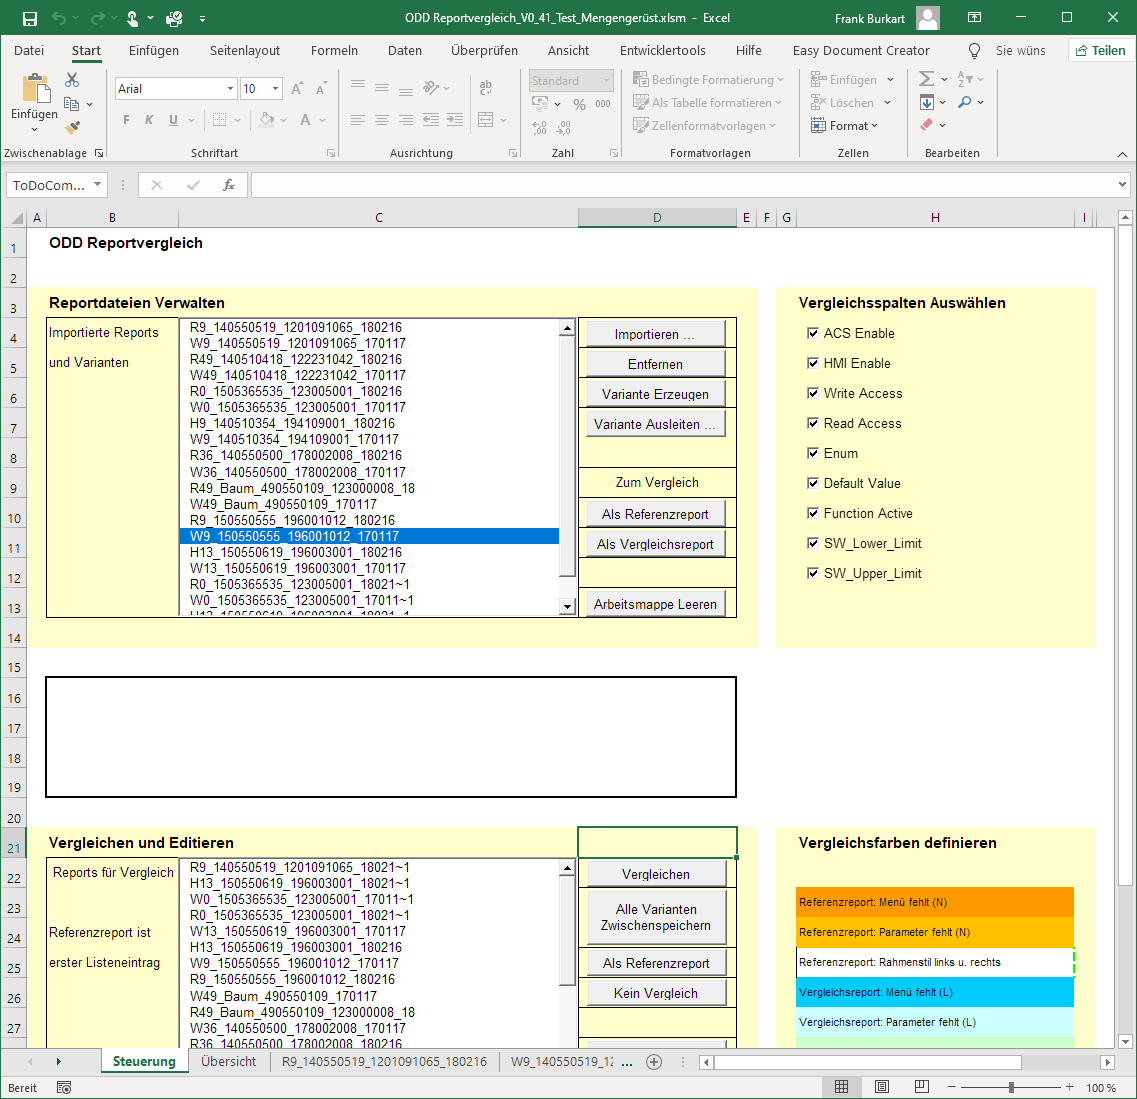Click the Save icon in the Quick Access Toolbar
The height and width of the screenshot is (1099, 1137).
pos(29,17)
